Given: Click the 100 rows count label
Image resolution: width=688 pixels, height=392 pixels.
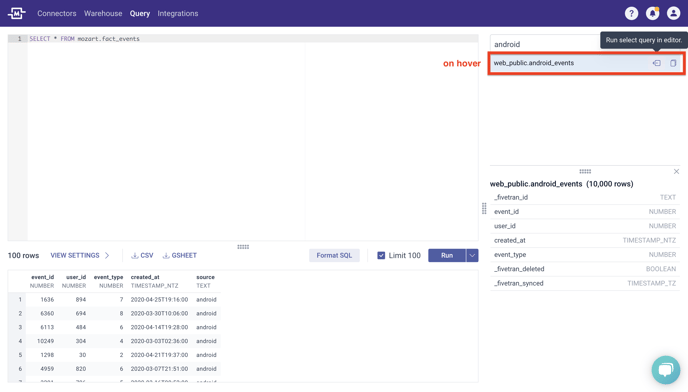Looking at the screenshot, I should pyautogui.click(x=23, y=255).
